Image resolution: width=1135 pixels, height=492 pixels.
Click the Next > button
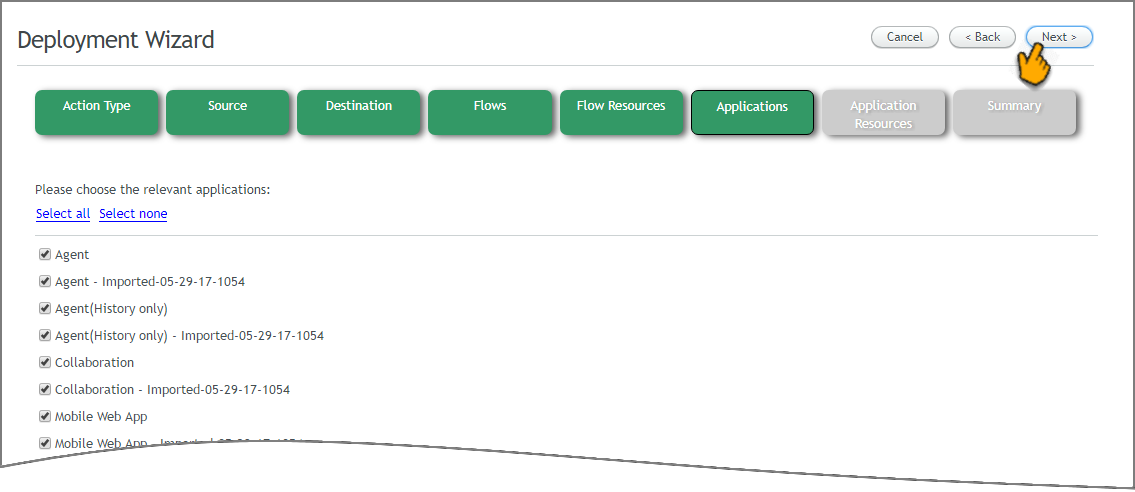tap(1059, 37)
